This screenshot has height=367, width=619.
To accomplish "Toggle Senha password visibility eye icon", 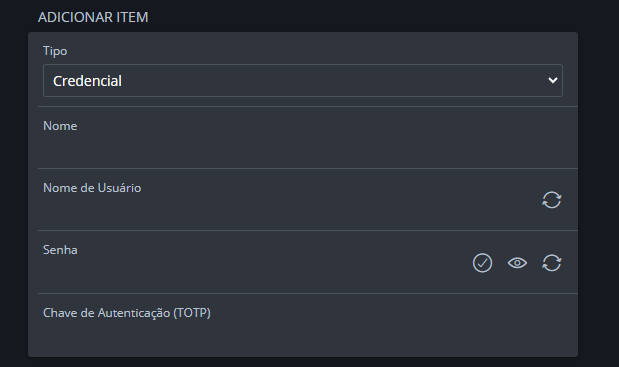I will pos(517,263).
